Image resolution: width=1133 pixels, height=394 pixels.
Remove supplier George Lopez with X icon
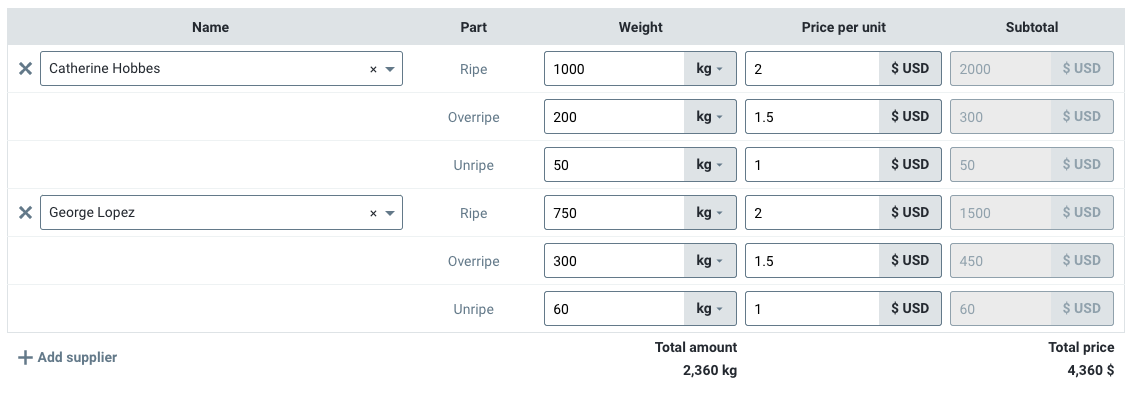25,213
